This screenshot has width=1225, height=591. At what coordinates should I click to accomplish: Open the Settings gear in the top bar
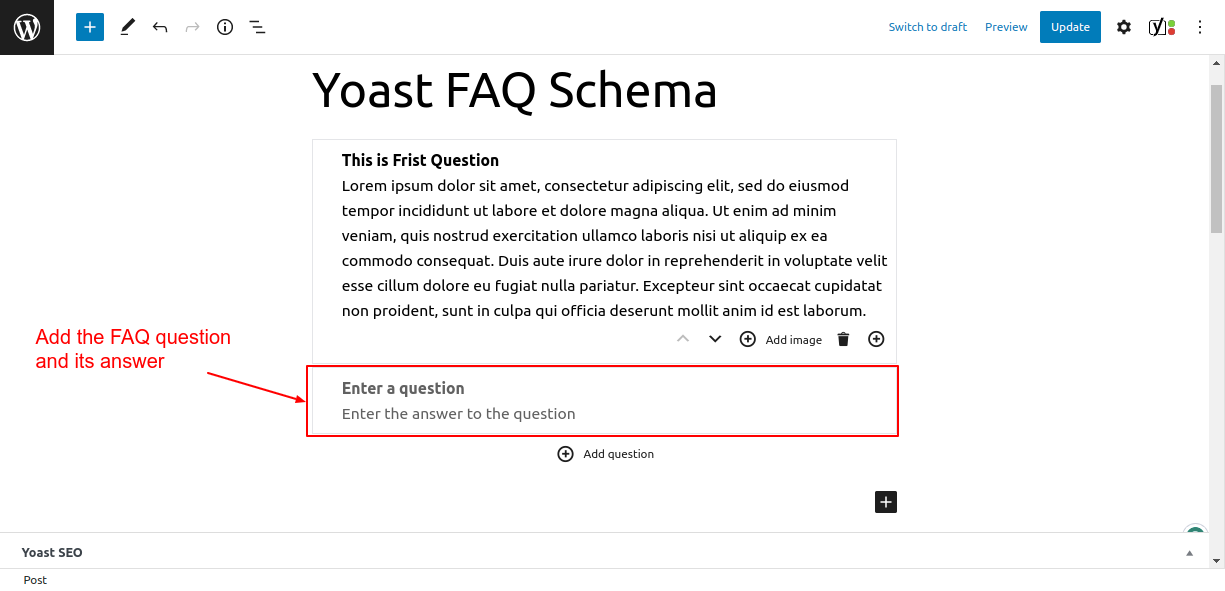tap(1123, 27)
